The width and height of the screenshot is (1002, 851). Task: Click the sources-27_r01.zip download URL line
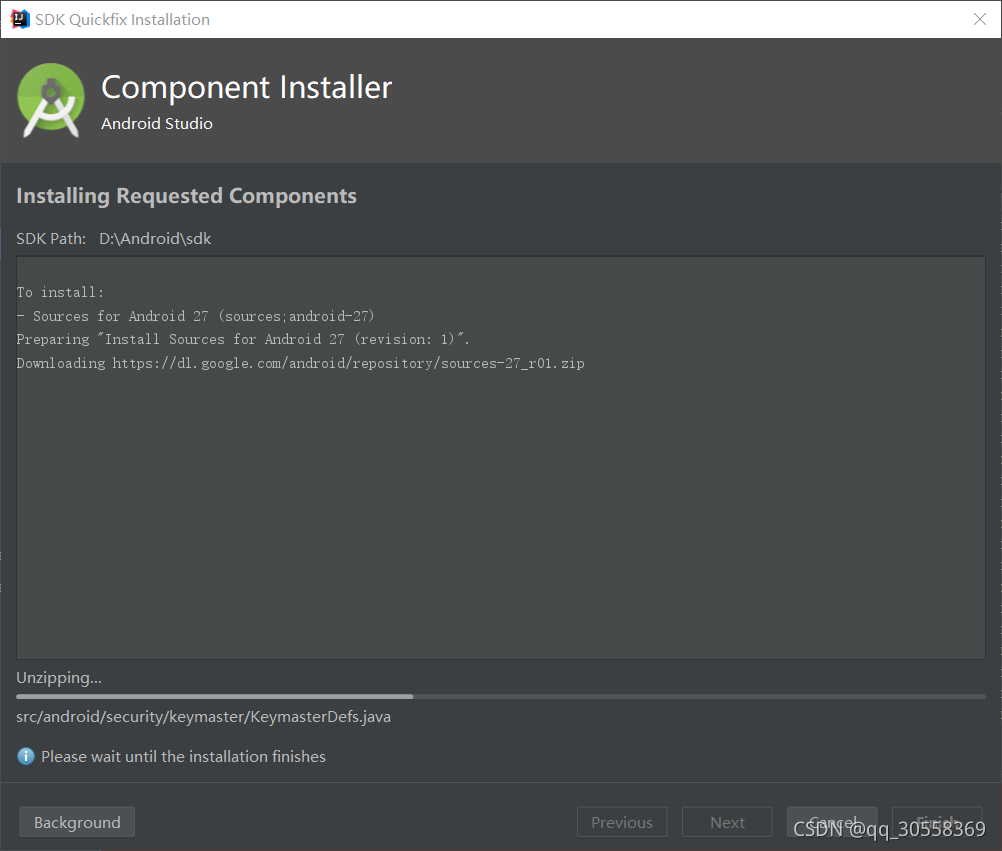click(300, 364)
